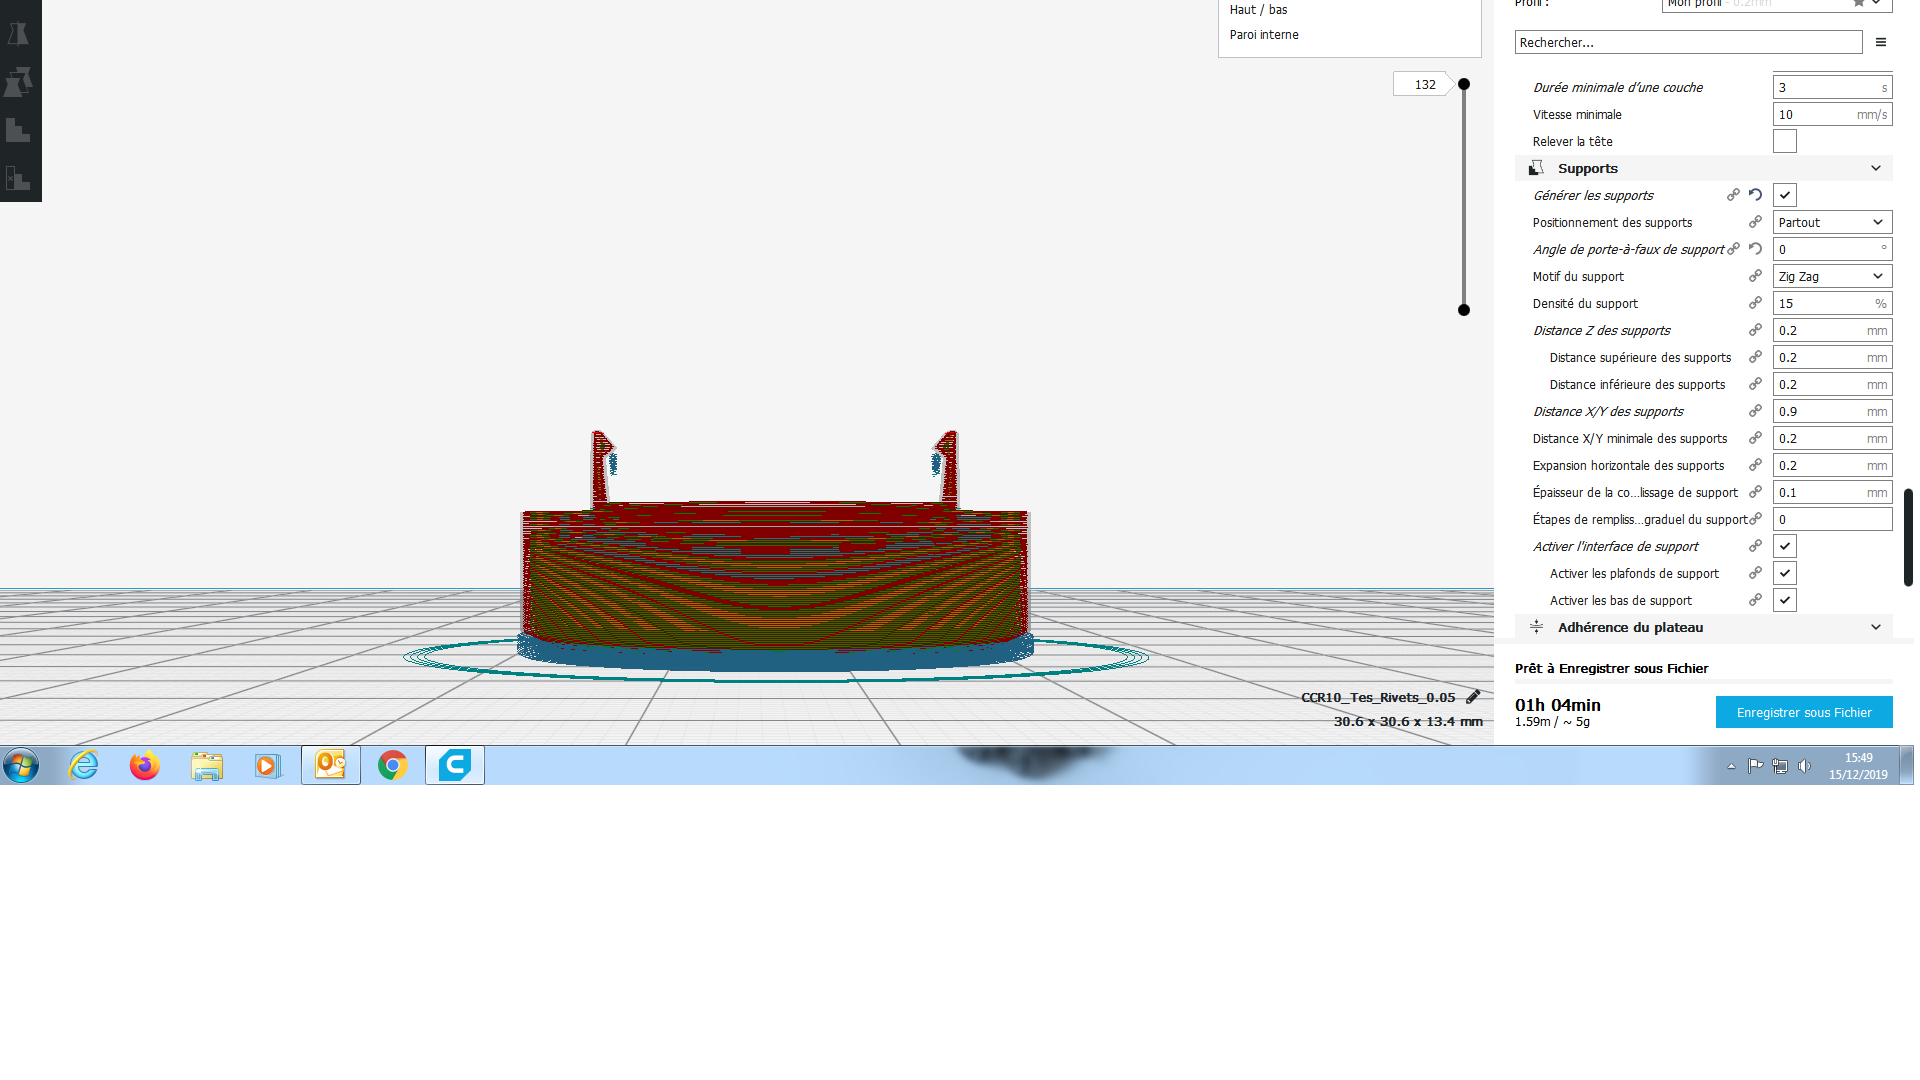The image size is (1920, 1080).
Task: Select the Mirror tool in sidebar
Action: 18,34
